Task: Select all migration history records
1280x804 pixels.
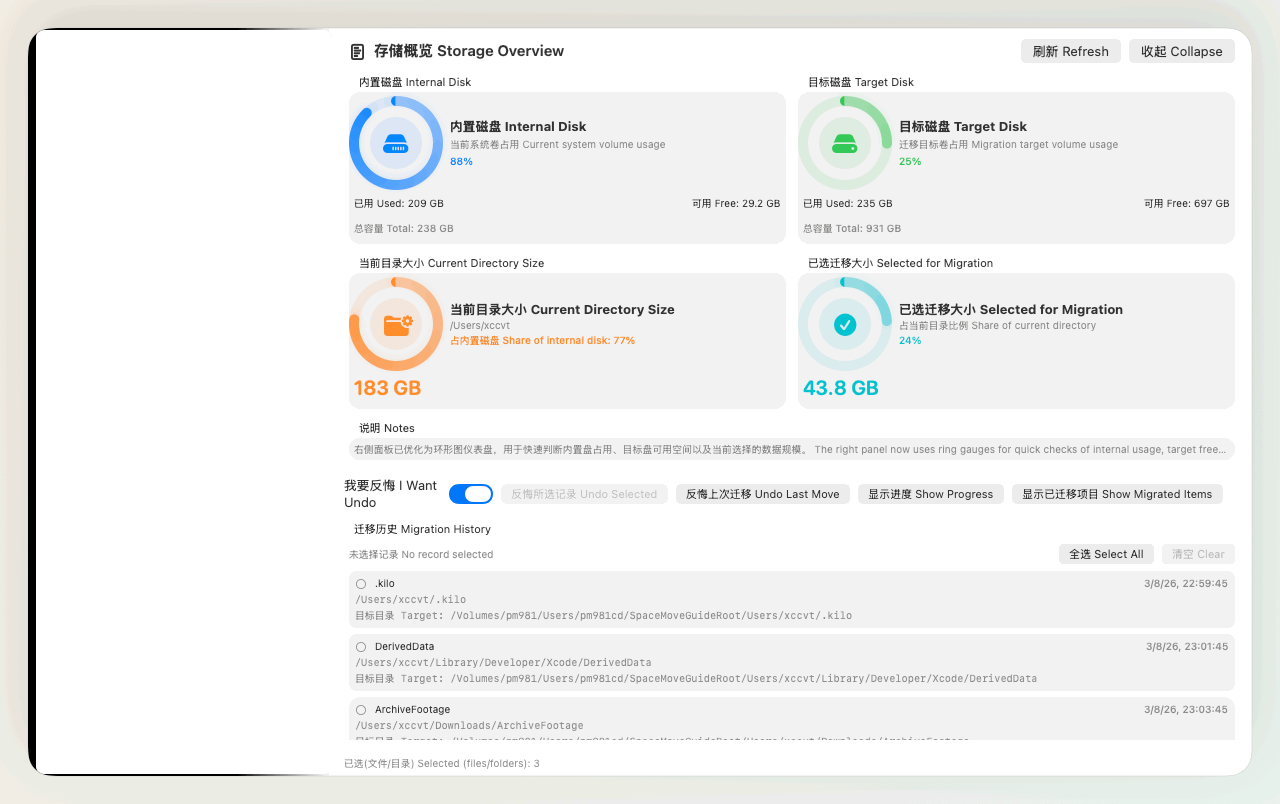Action: [1105, 554]
